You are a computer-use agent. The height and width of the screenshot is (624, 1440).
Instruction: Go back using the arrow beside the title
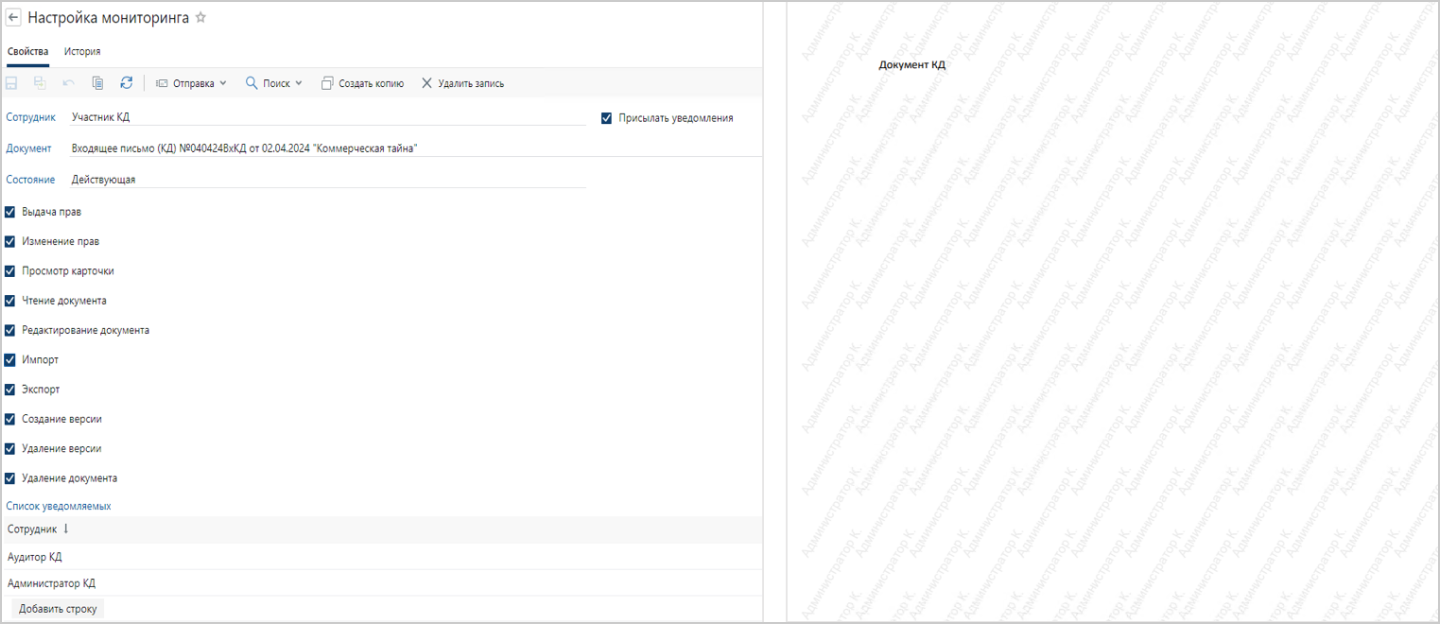(x=14, y=18)
